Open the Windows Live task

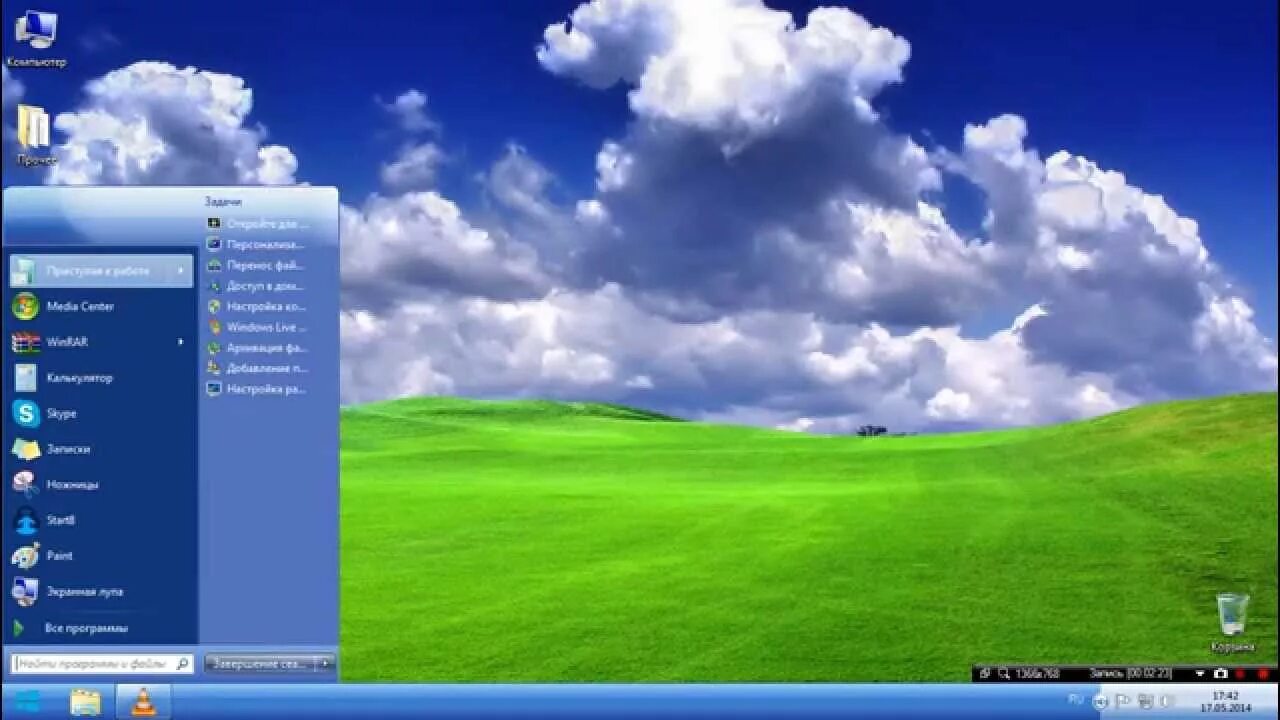(x=257, y=327)
